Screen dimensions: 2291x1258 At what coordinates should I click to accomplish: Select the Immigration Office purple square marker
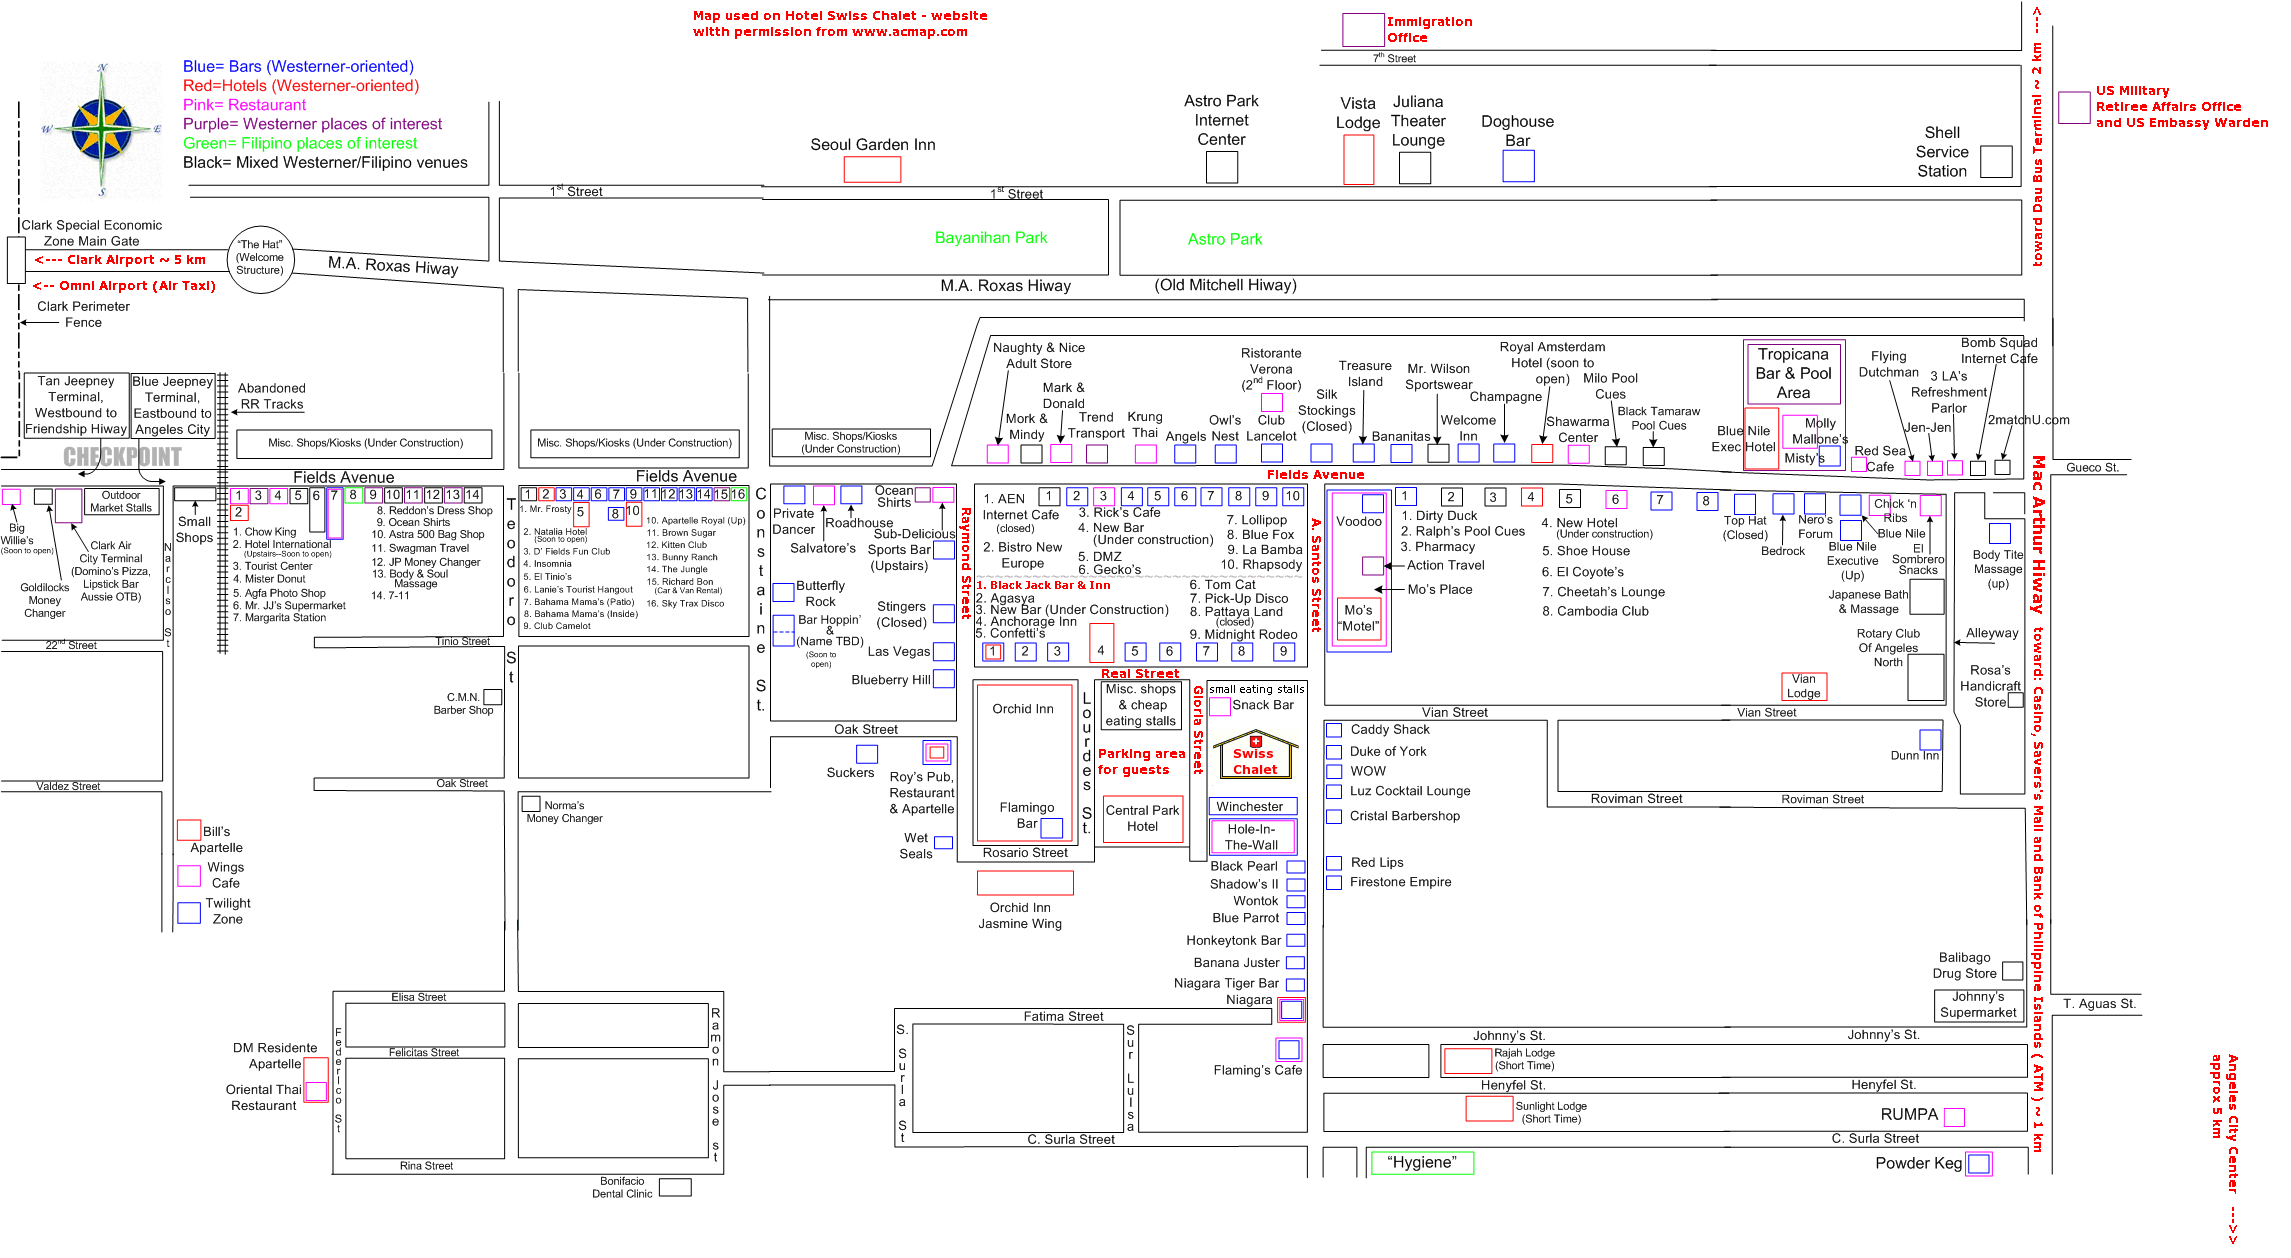pyautogui.click(x=1362, y=30)
